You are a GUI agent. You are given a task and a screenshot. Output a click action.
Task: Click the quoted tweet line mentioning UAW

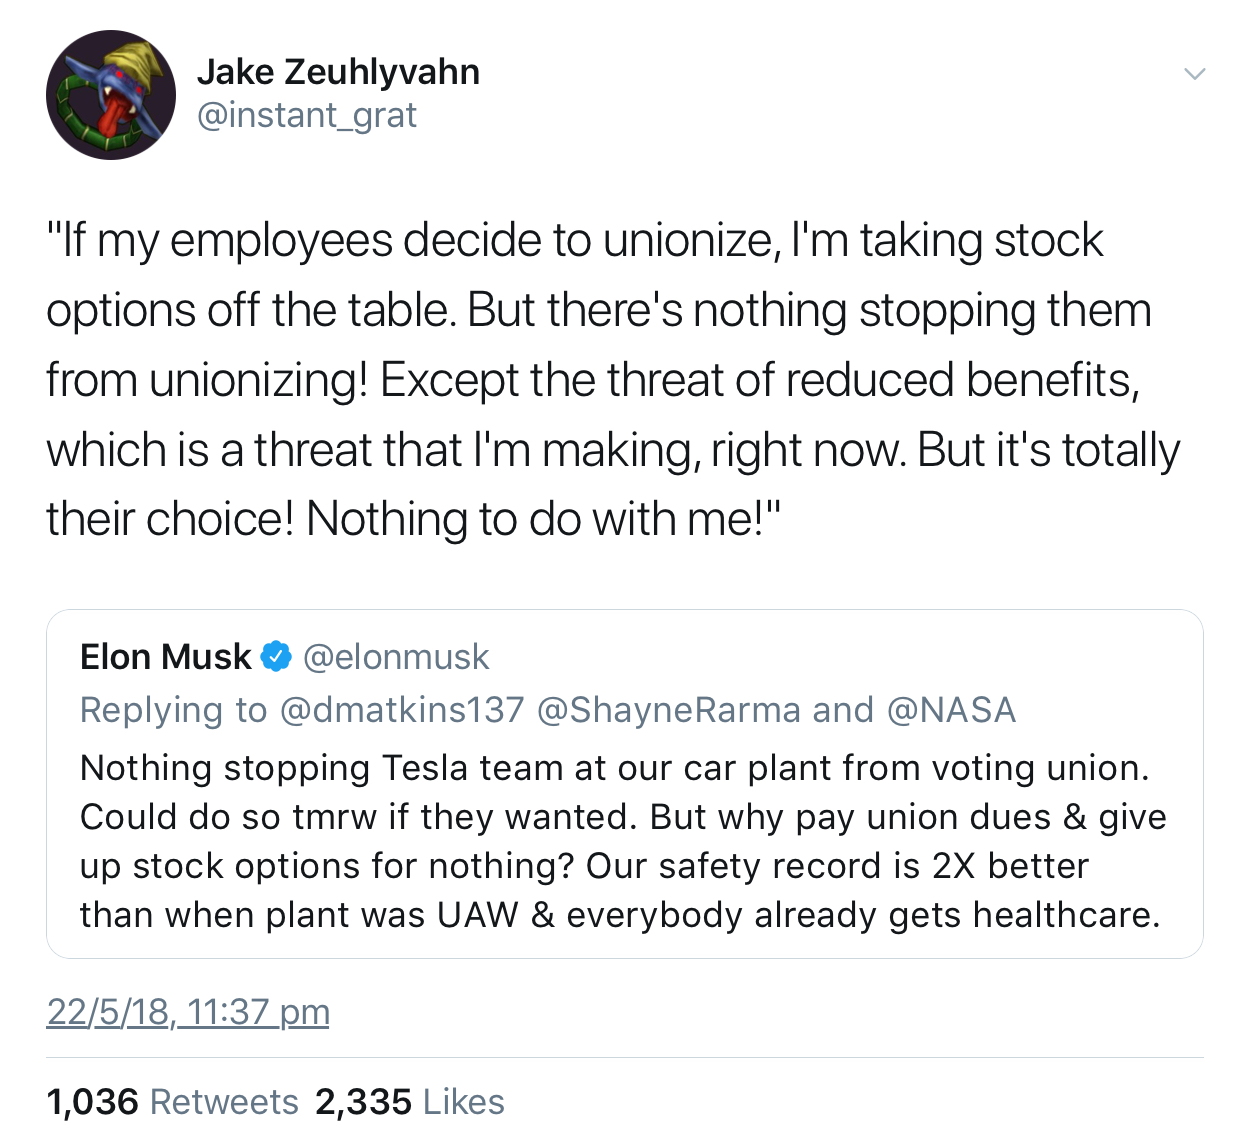620,915
